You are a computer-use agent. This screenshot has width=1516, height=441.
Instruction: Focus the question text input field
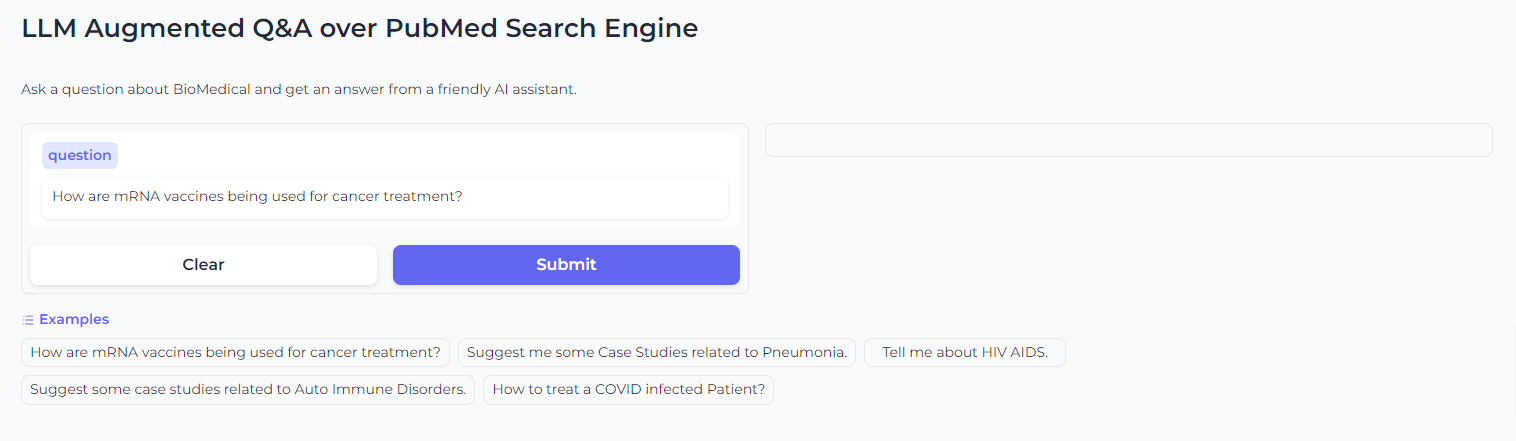[x=384, y=197]
